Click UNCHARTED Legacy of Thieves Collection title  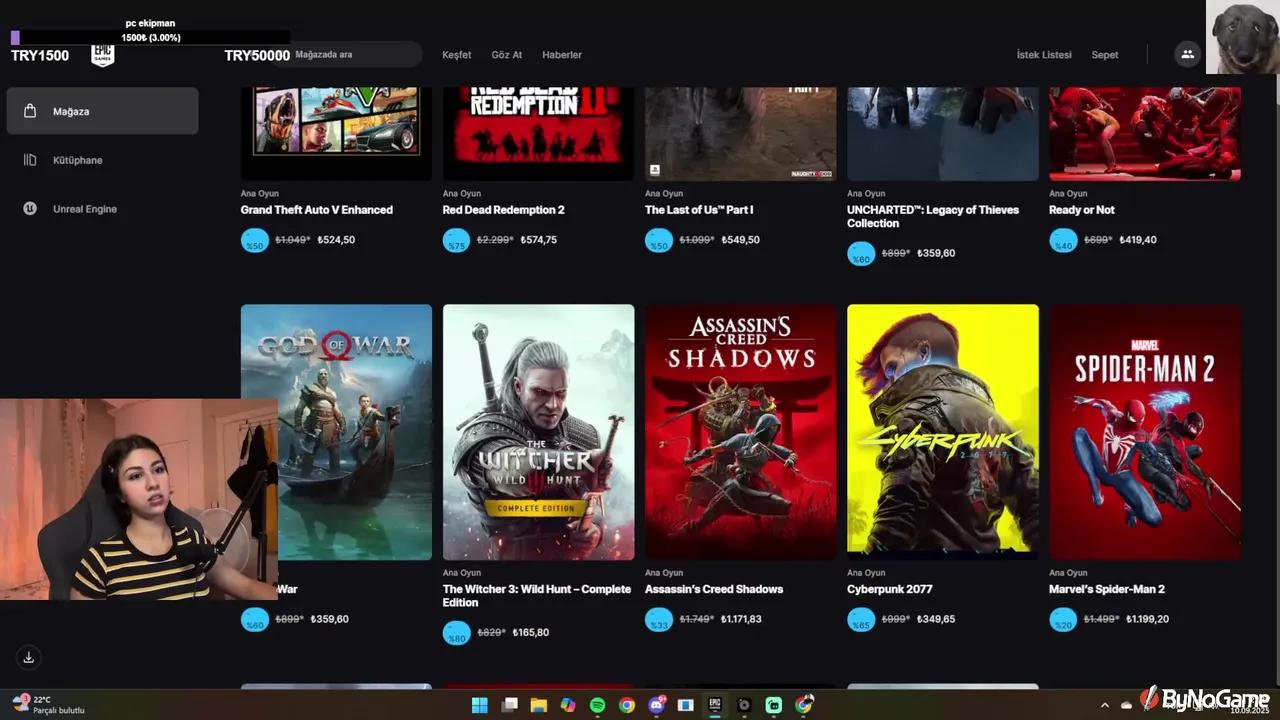point(933,216)
